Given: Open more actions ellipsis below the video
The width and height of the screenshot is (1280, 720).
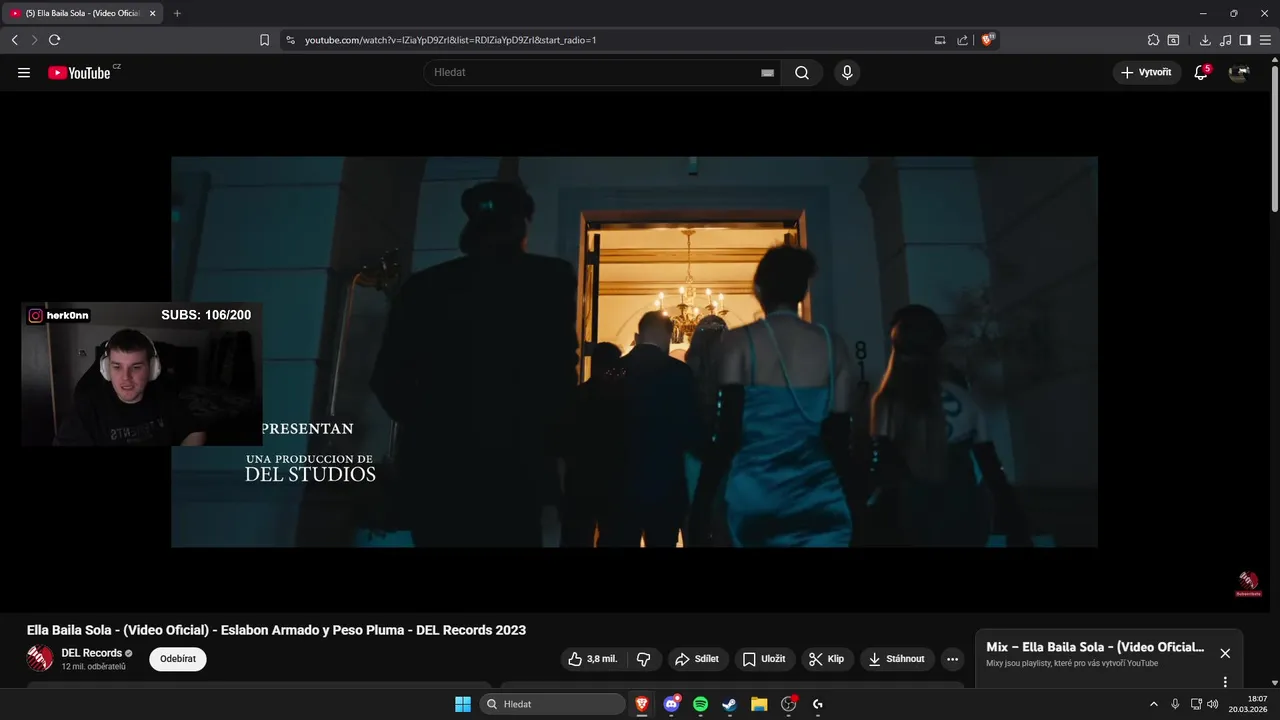Looking at the screenshot, I should pyautogui.click(x=952, y=659).
